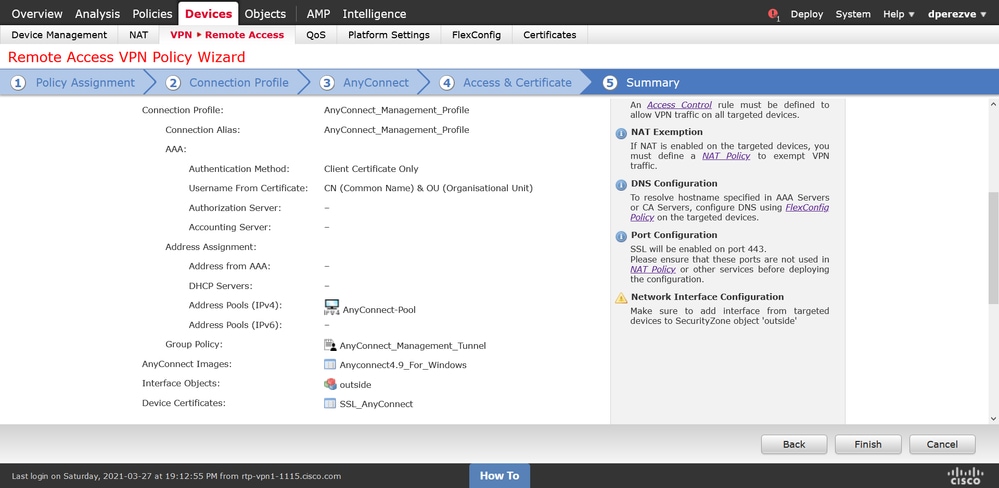Follow the Access Control link
This screenshot has width=999, height=488.
pos(679,105)
